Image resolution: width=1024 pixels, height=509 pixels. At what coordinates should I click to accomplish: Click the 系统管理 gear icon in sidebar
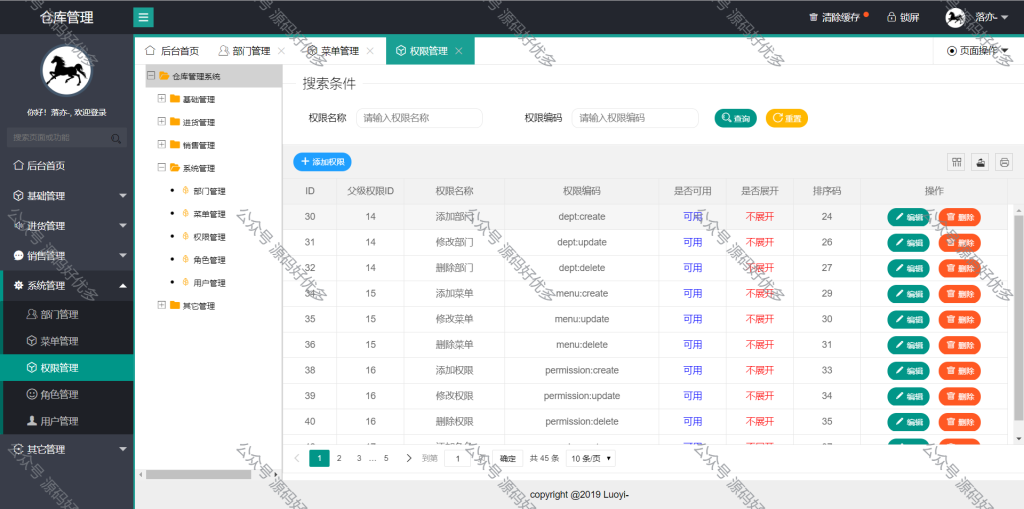tap(18, 286)
